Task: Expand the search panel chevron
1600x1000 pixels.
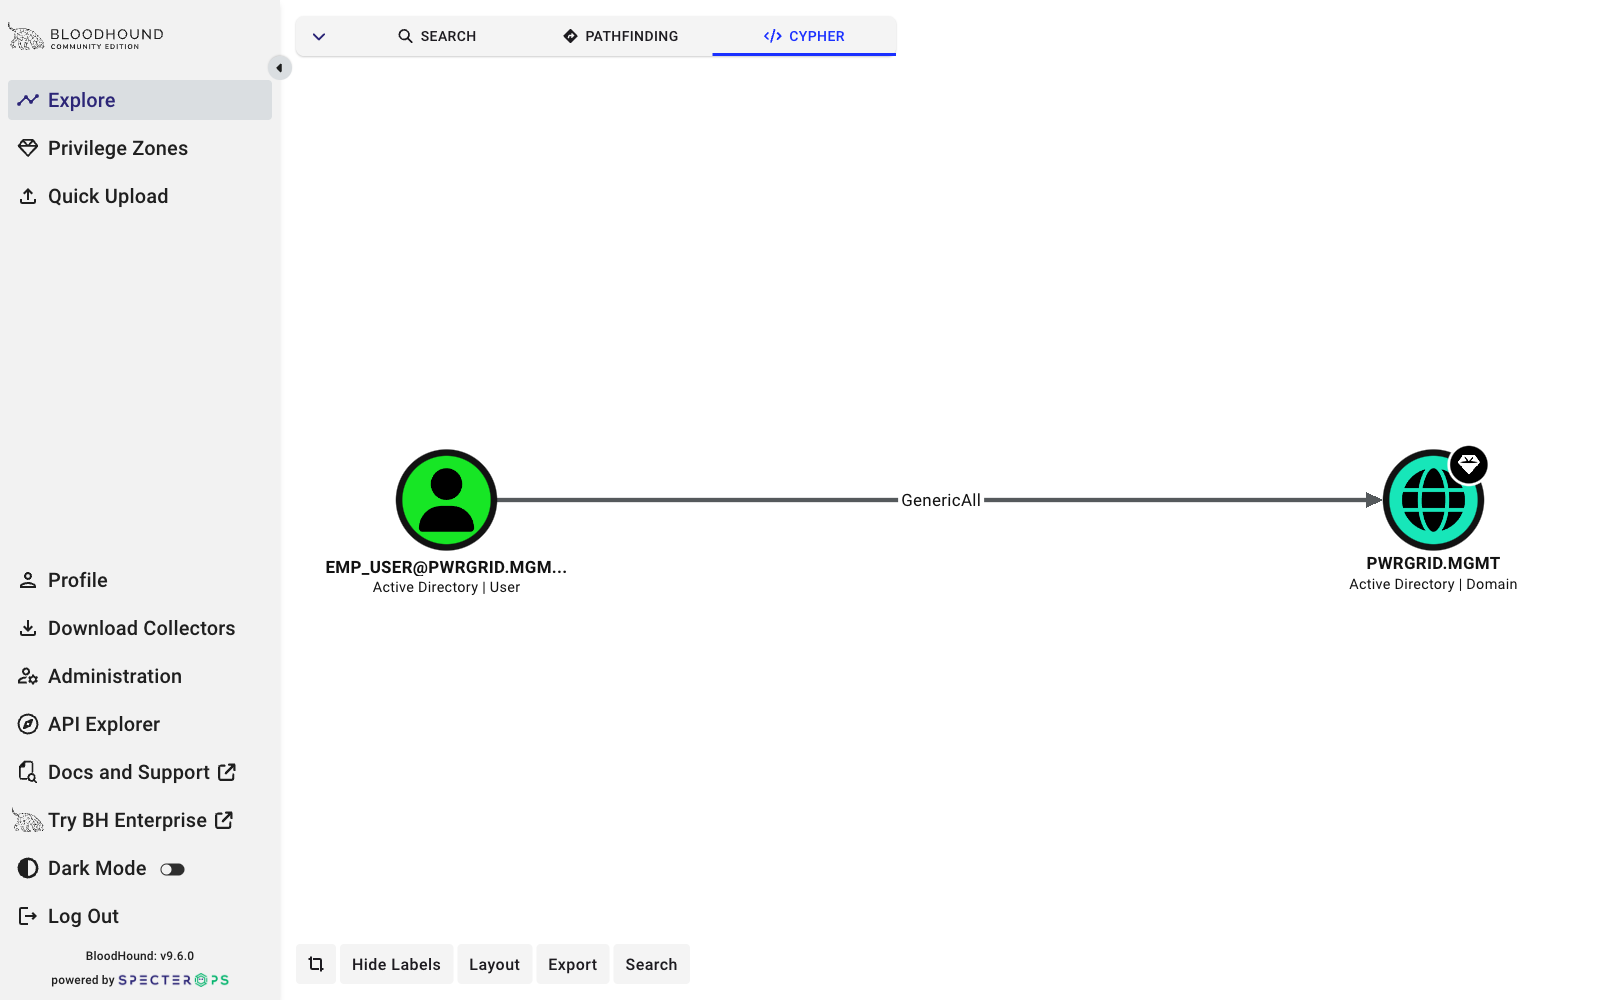Action: 319,36
